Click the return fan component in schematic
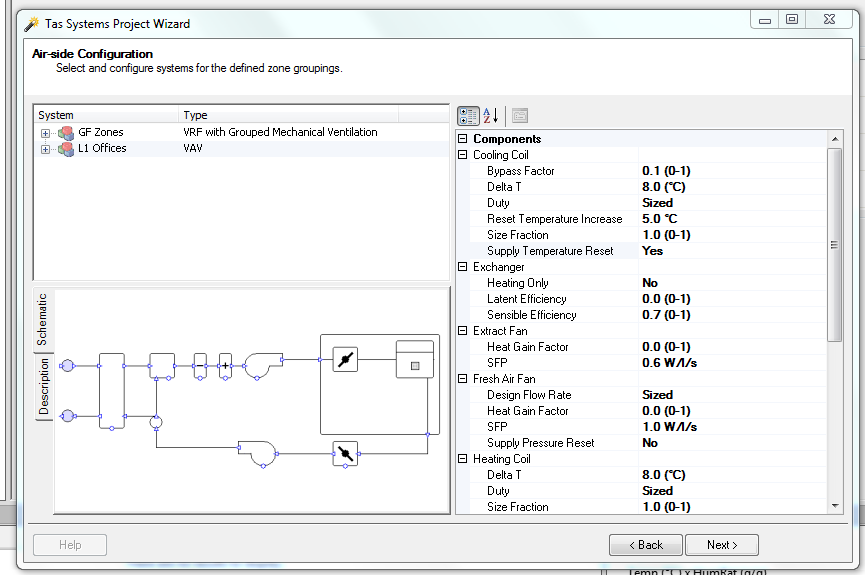 tap(258, 454)
